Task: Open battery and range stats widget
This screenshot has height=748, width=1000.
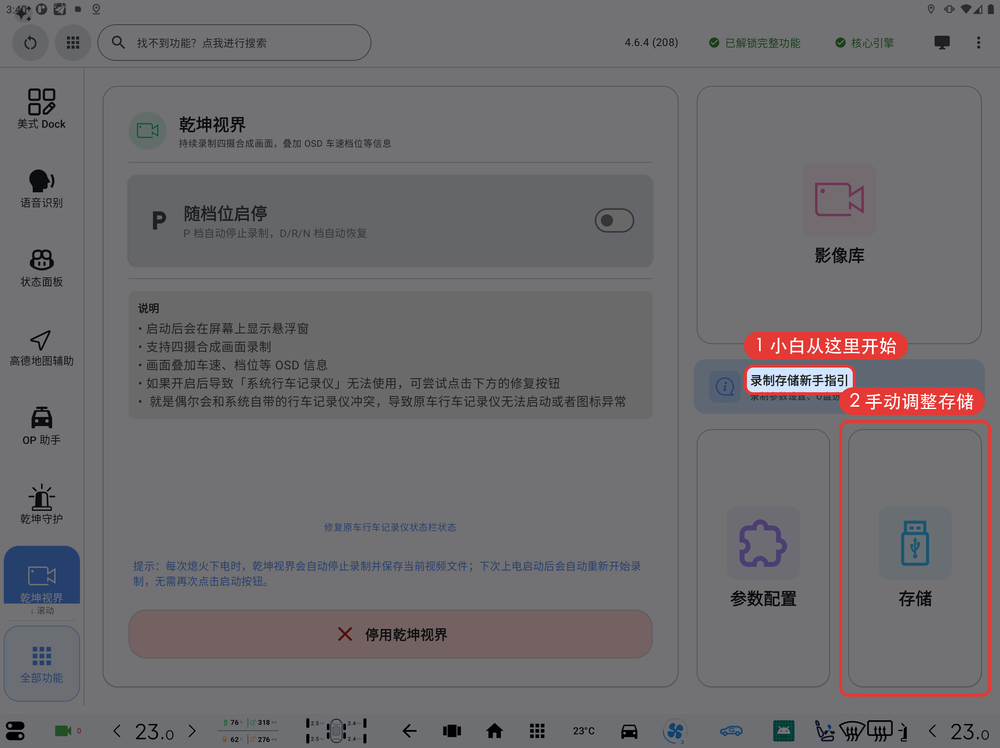Action: click(249, 731)
